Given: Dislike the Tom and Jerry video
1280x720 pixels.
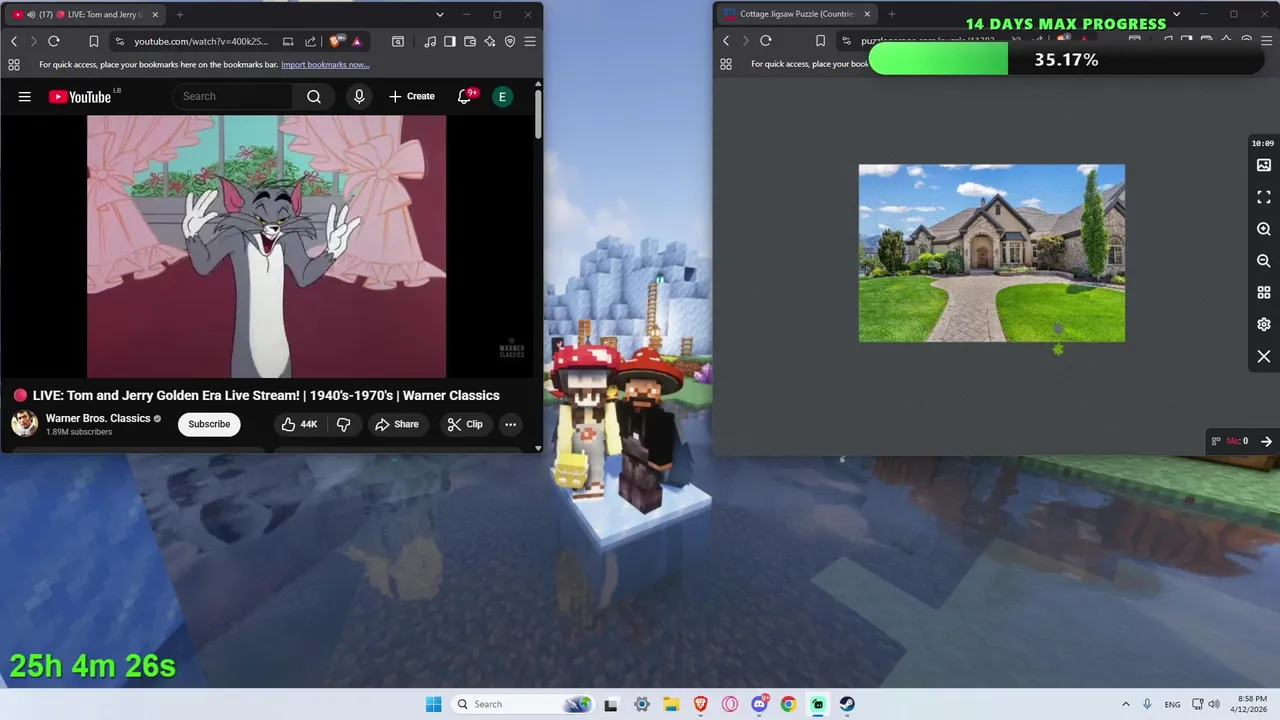Looking at the screenshot, I should pyautogui.click(x=343, y=424).
